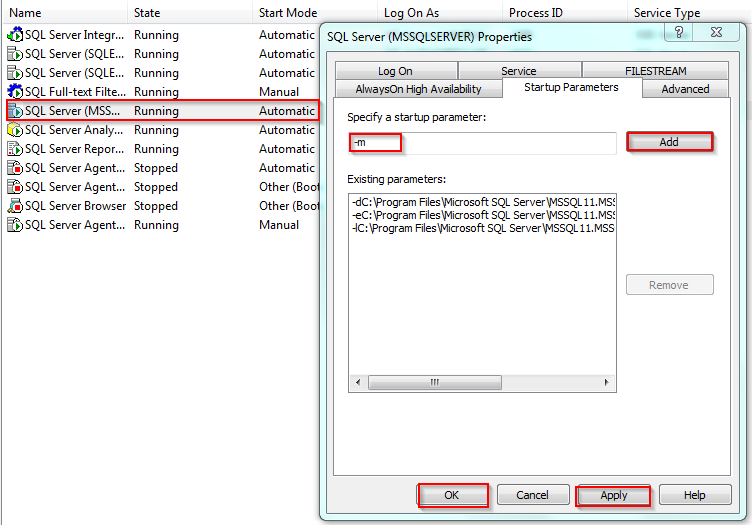
Task: Click the SQL Server Analysis Services icon
Action: click(15, 130)
